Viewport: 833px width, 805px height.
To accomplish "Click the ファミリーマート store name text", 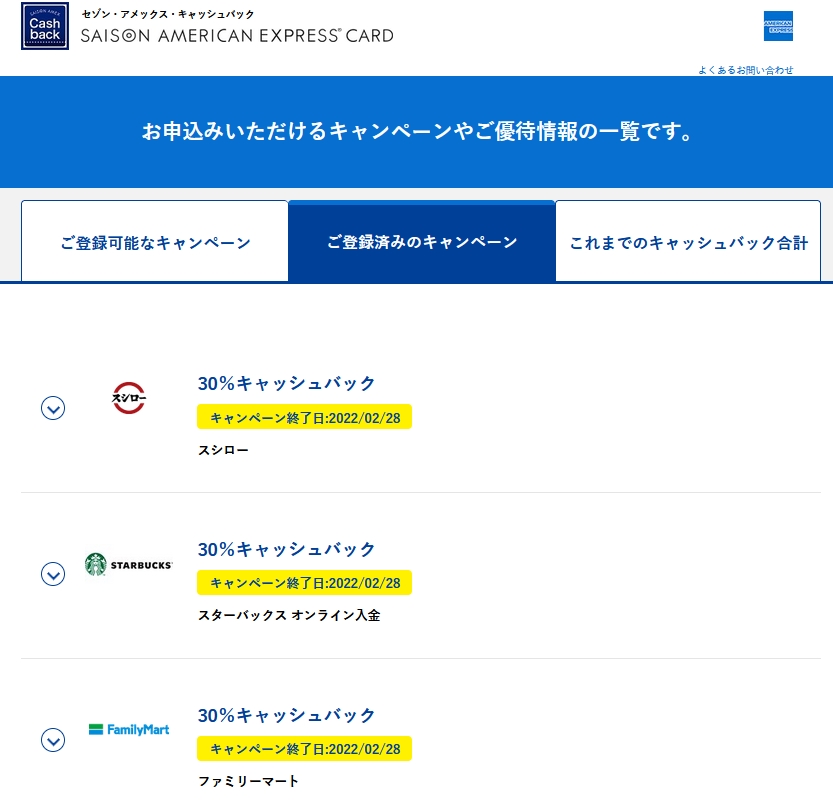I will [x=248, y=781].
